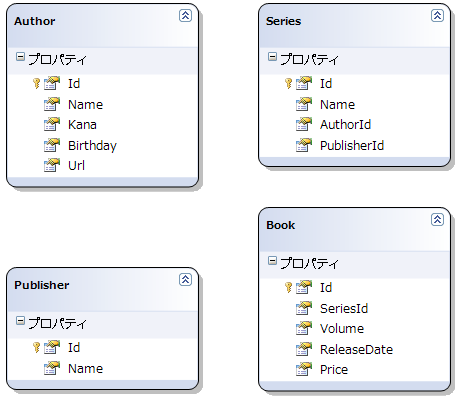The width and height of the screenshot is (460, 400).
Task: Click the property icon beside Series AuthorId
Action: tap(304, 124)
